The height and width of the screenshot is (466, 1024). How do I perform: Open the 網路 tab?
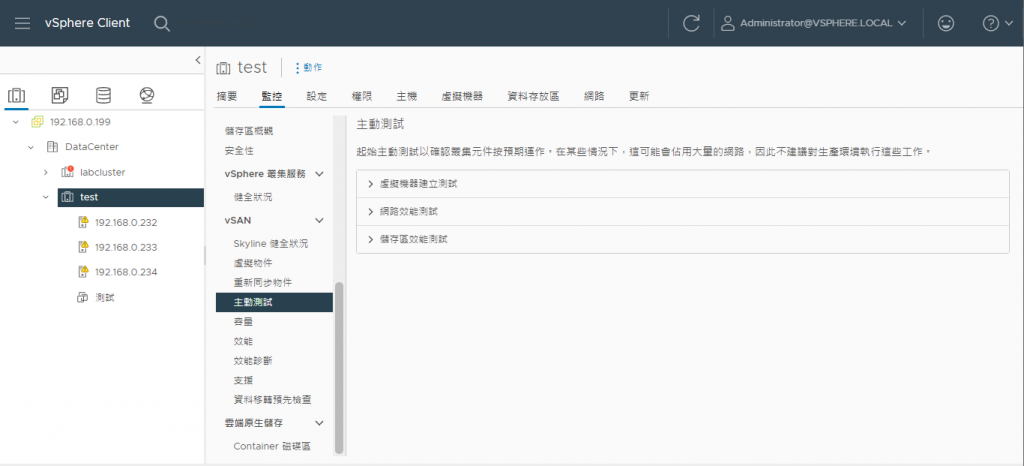pyautogui.click(x=594, y=97)
